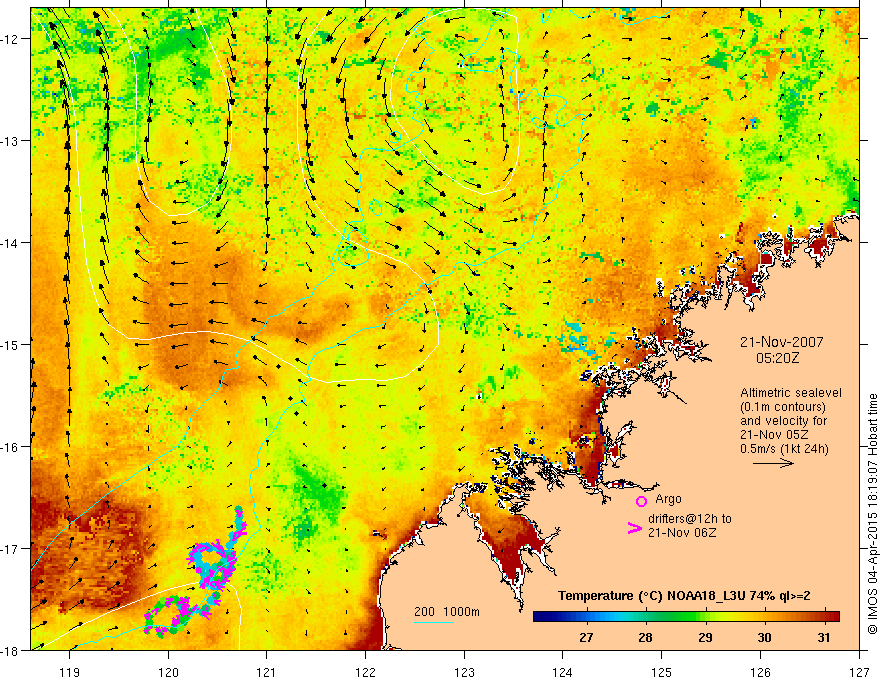Click latitude axis label -14
The height and width of the screenshot is (680, 880).
coord(10,243)
